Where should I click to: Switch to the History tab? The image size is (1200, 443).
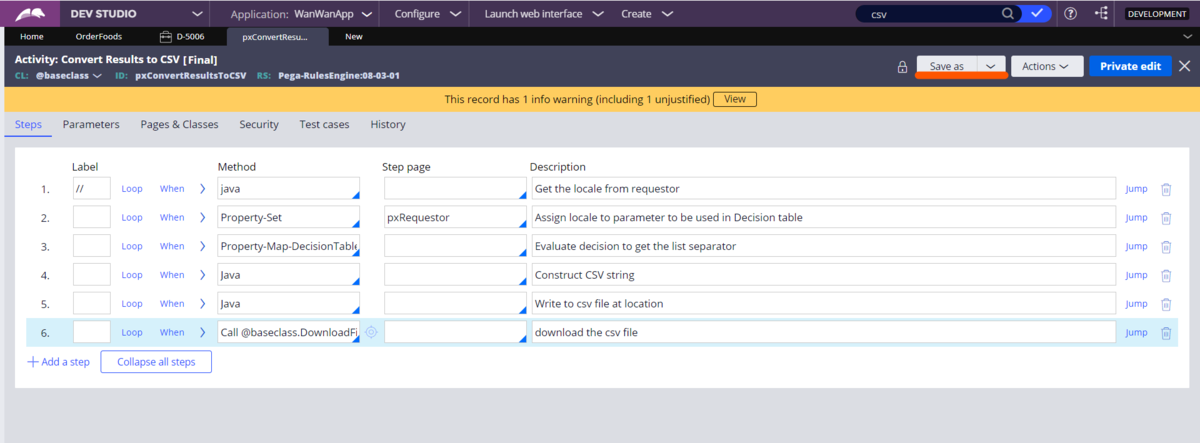(x=388, y=124)
